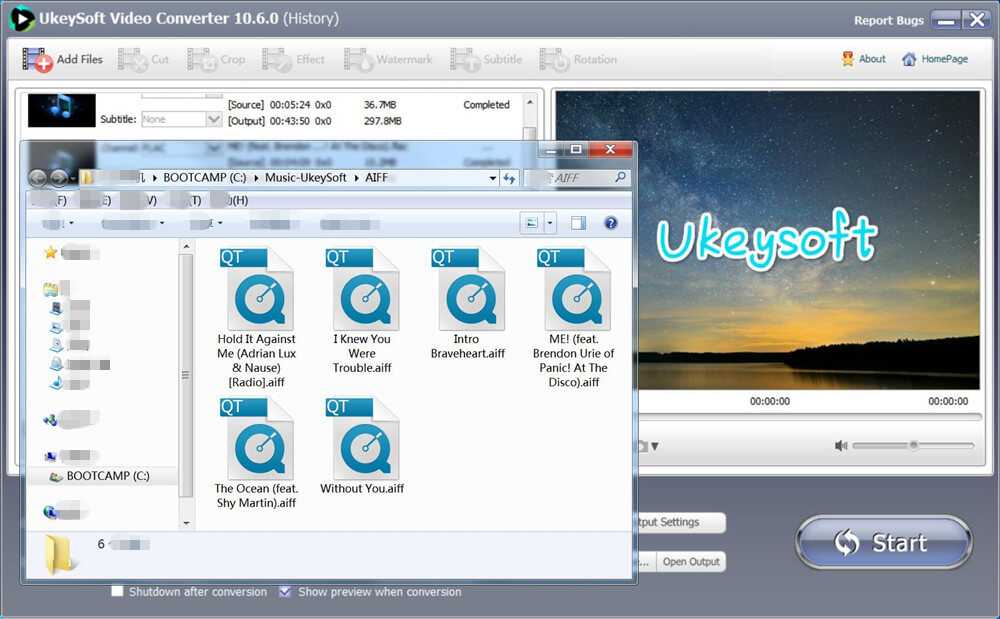Go to HomePage via house icon
1000x619 pixels.
909,59
